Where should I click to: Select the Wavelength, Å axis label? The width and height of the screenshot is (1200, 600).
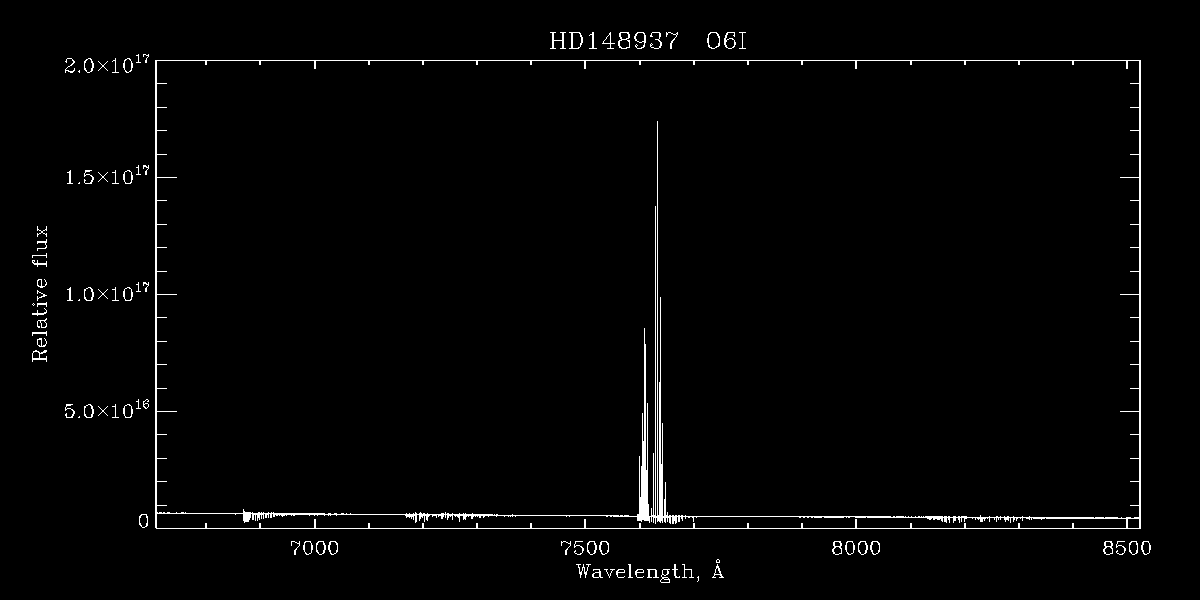(650, 572)
